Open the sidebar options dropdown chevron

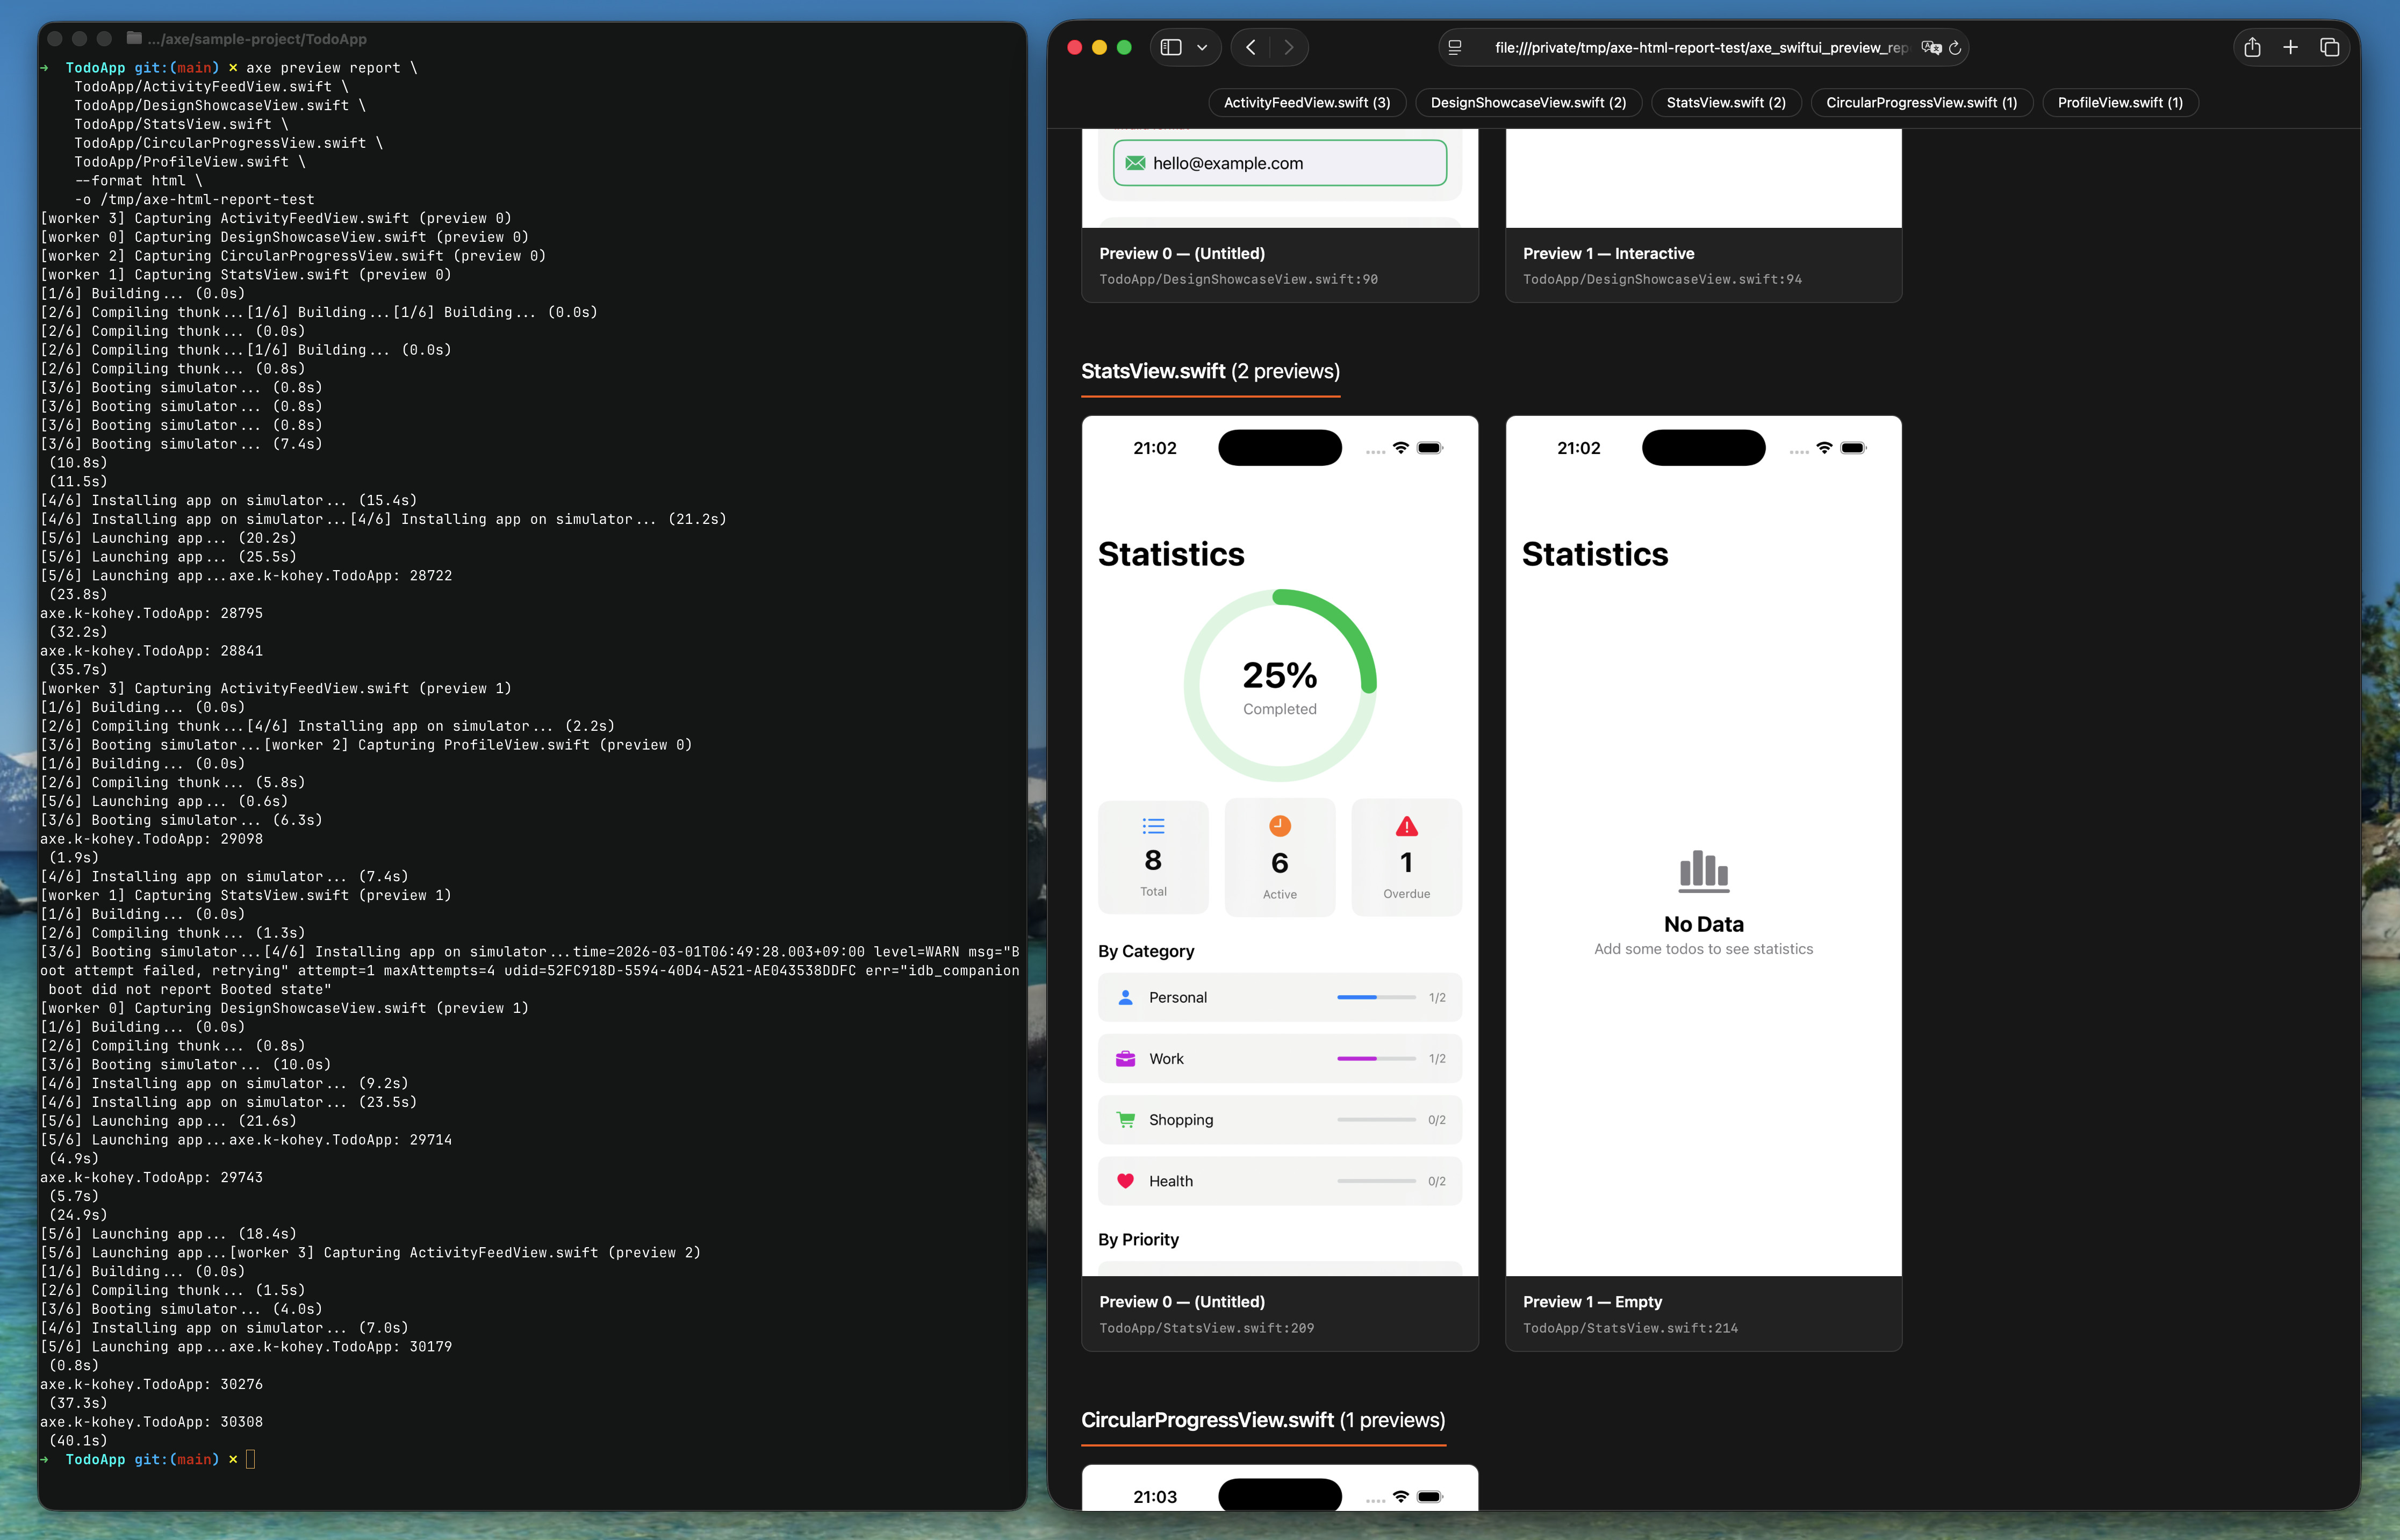click(1202, 47)
